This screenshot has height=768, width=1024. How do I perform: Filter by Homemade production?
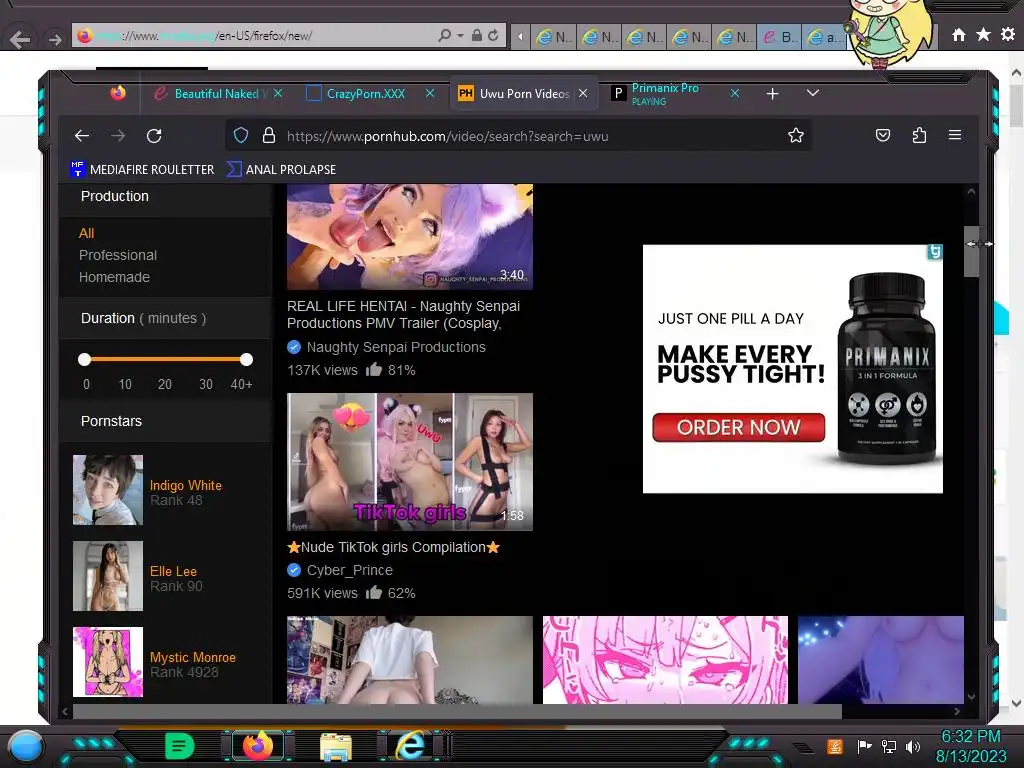coord(114,277)
